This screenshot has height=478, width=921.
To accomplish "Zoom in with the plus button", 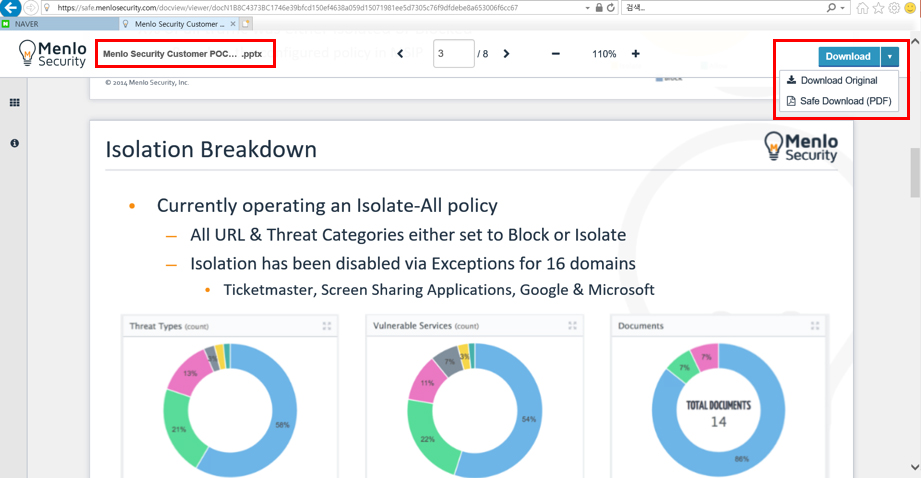I will [x=636, y=54].
